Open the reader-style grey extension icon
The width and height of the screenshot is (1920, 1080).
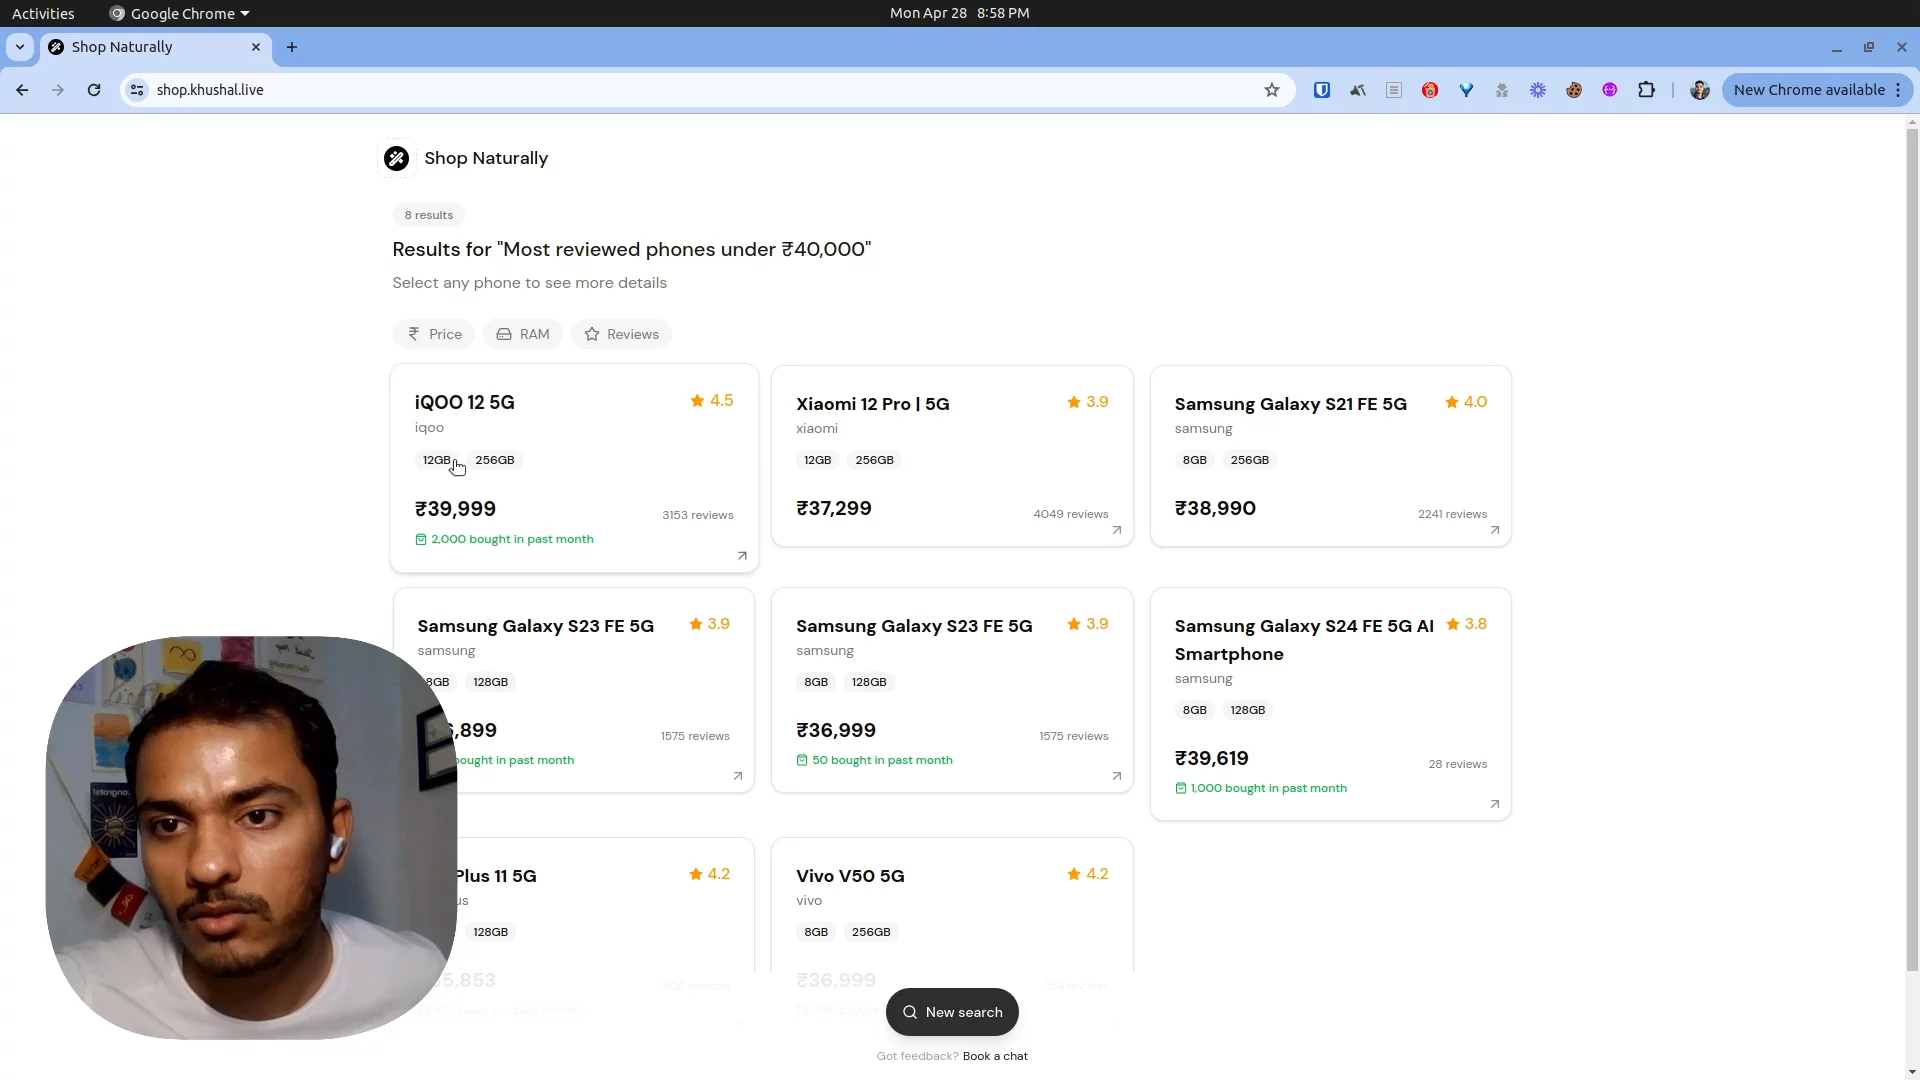click(x=1394, y=90)
